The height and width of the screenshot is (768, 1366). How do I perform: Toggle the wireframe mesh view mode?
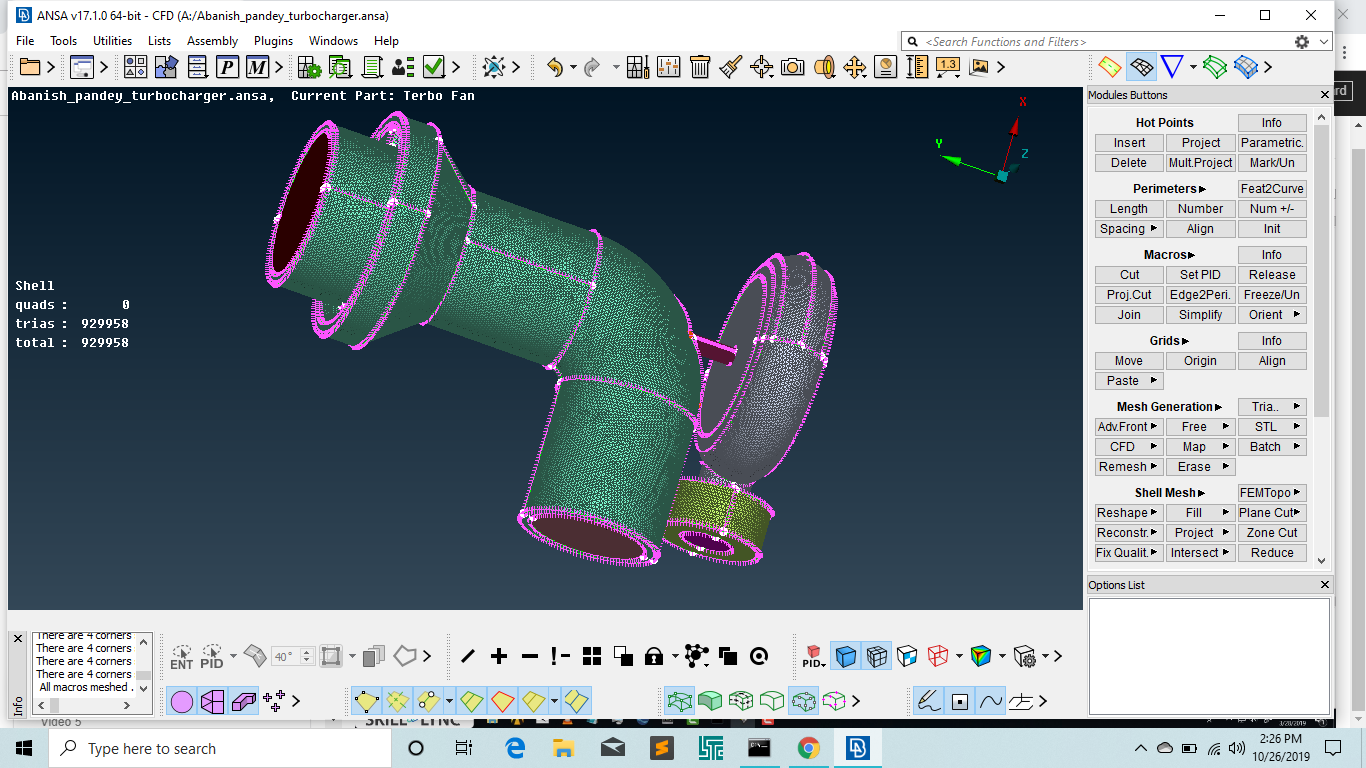(876, 656)
